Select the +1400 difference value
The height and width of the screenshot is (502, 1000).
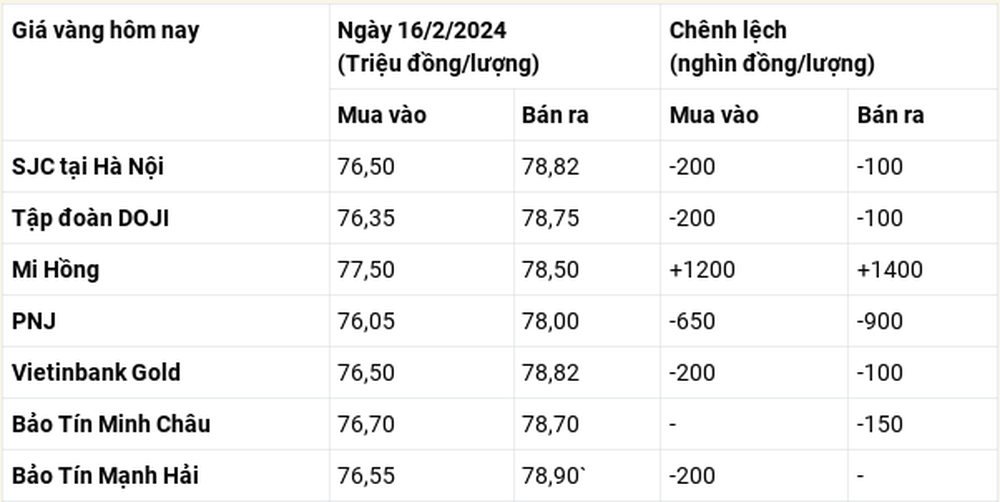click(890, 270)
